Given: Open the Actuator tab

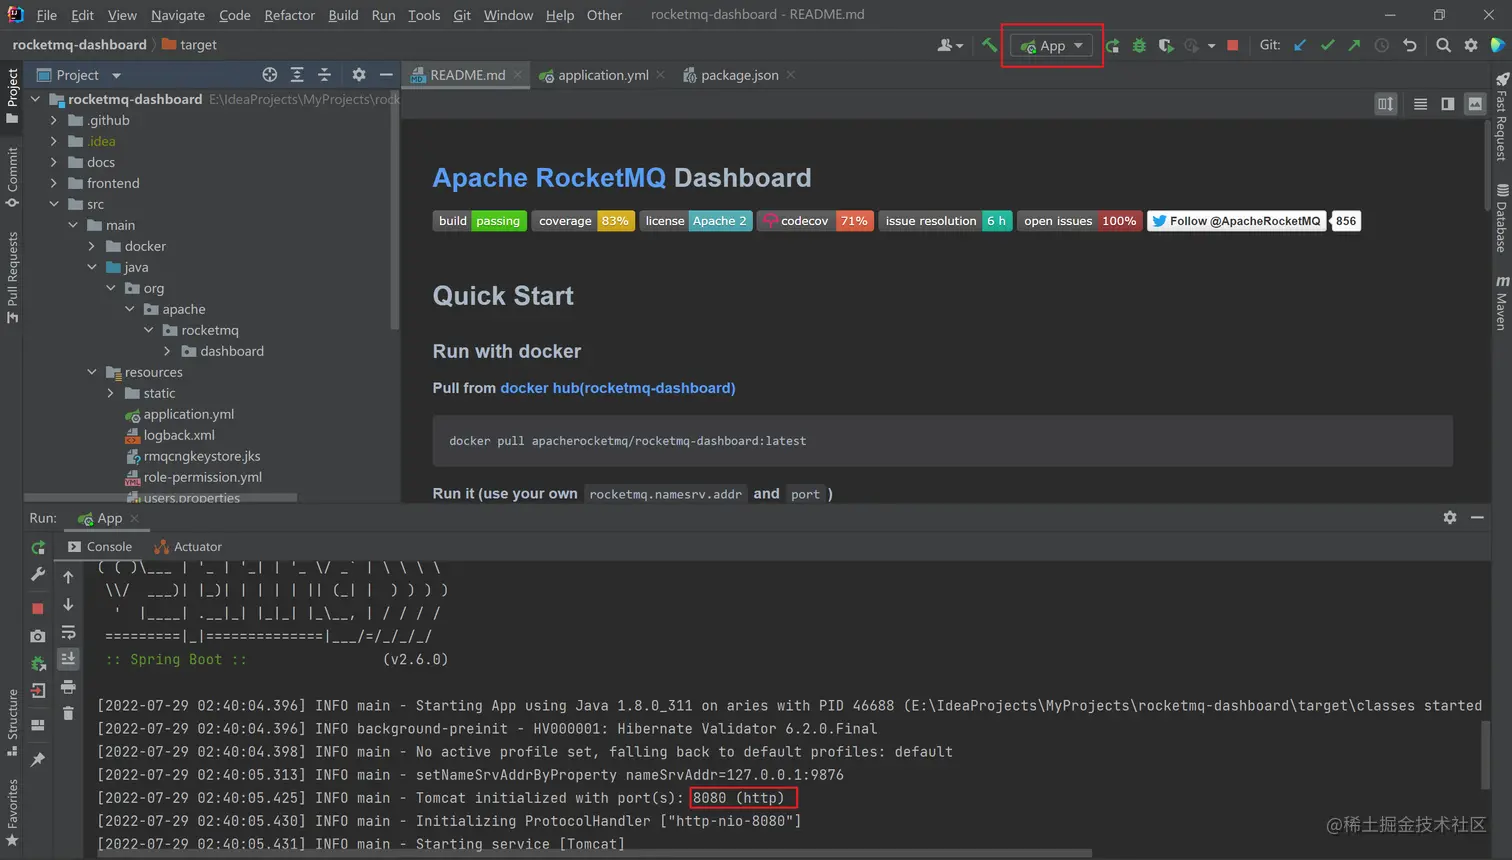Looking at the screenshot, I should 188,547.
